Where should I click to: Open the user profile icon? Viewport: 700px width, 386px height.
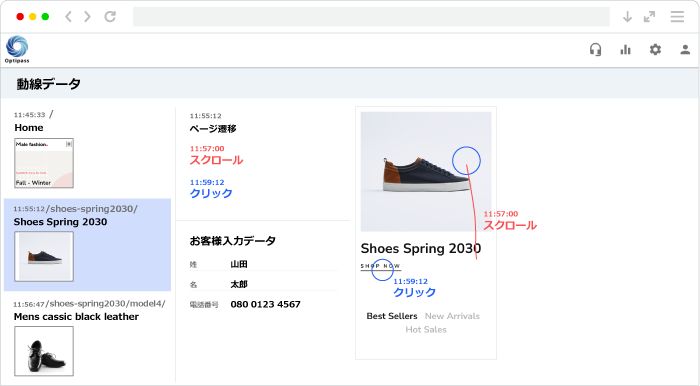(685, 50)
